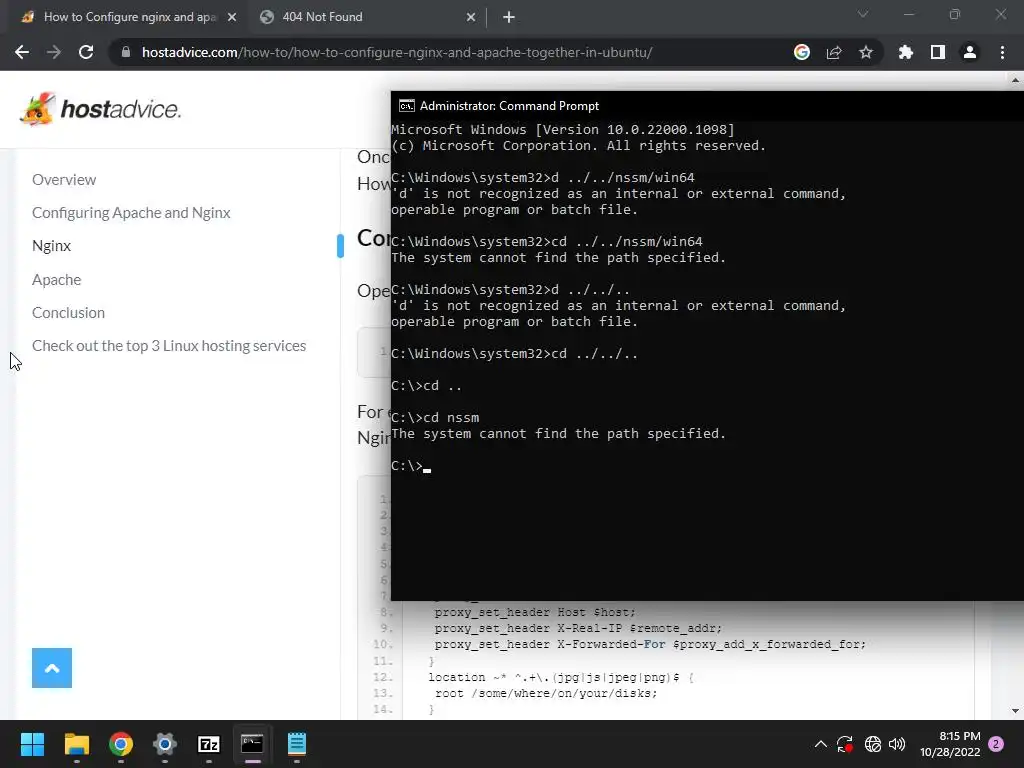Reload the hostadvice page
This screenshot has width=1024, height=768.
pos(86,52)
